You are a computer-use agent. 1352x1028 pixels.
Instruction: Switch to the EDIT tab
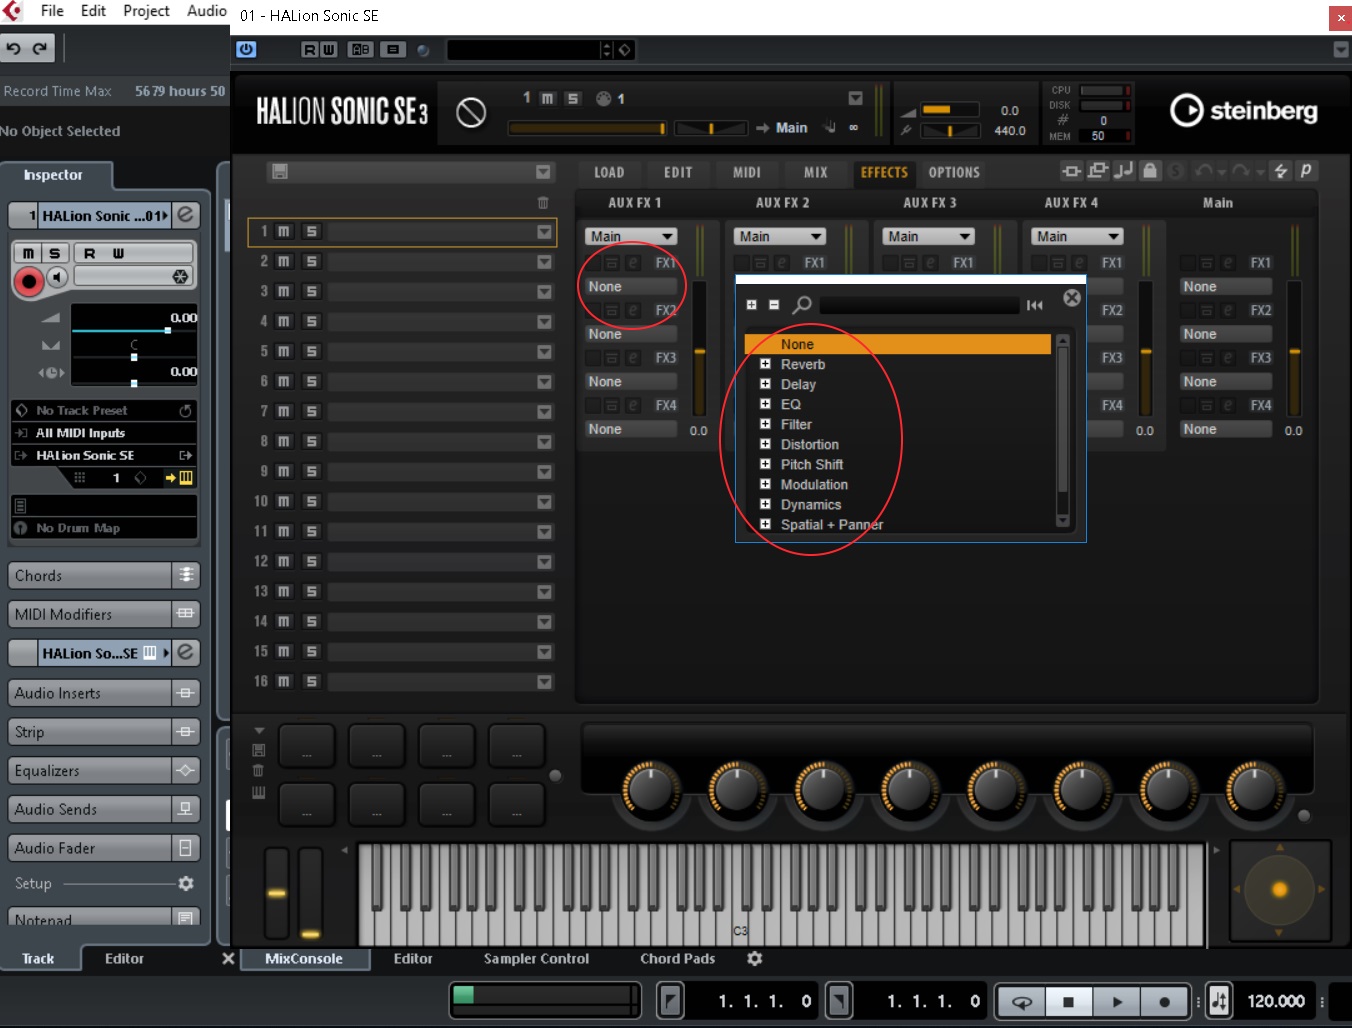(678, 172)
